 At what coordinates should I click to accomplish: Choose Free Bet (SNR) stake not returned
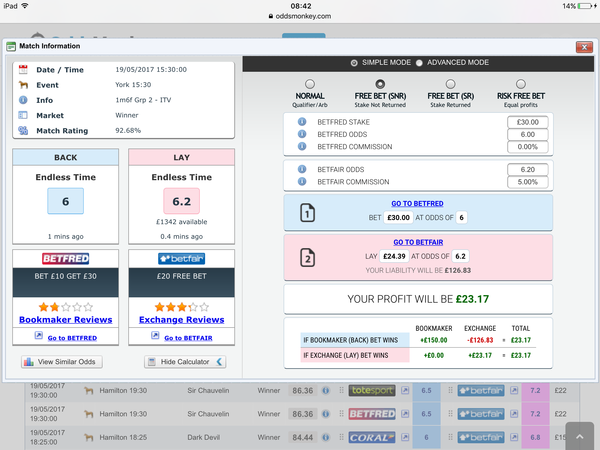pyautogui.click(x=380, y=84)
